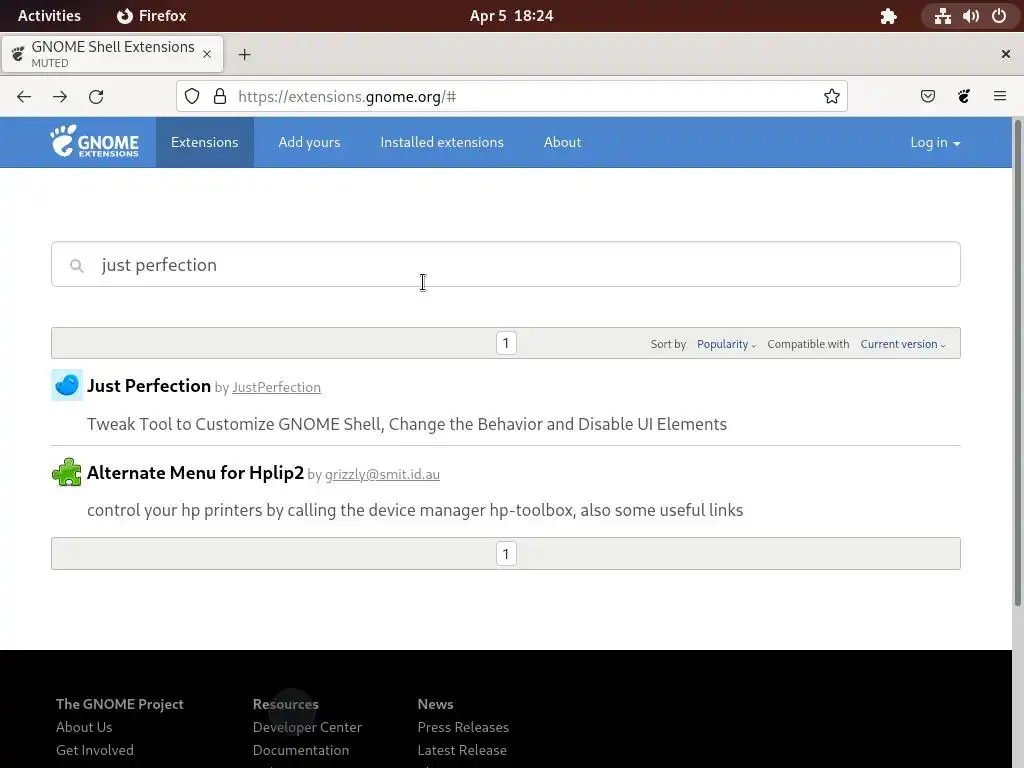Click the browser forward arrow
This screenshot has height=768, width=1024.
(x=60, y=97)
